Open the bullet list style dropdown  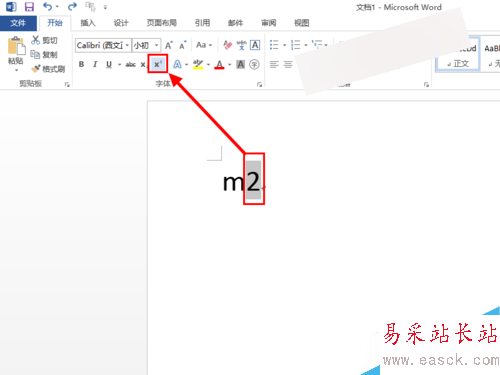(x=284, y=45)
